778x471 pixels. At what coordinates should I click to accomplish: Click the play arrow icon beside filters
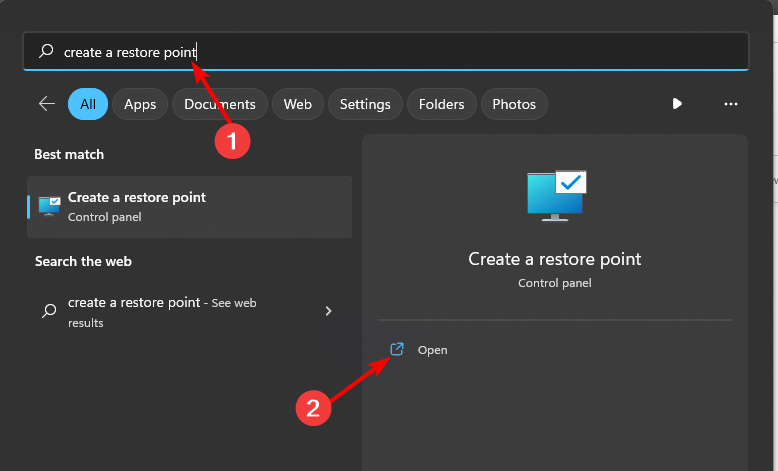tap(677, 104)
